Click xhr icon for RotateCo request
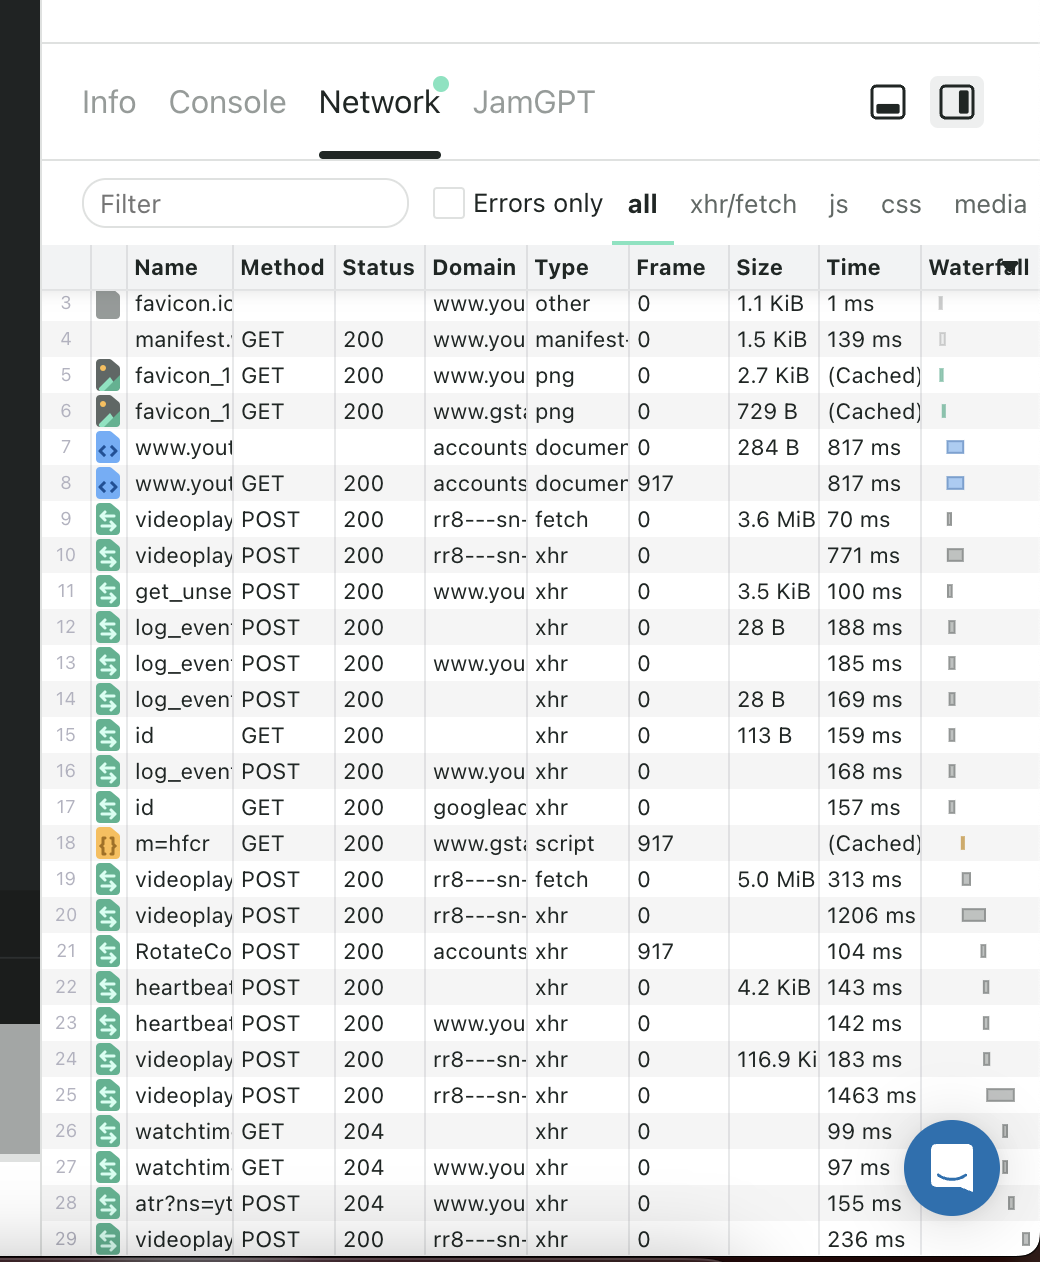 pyautogui.click(x=108, y=952)
